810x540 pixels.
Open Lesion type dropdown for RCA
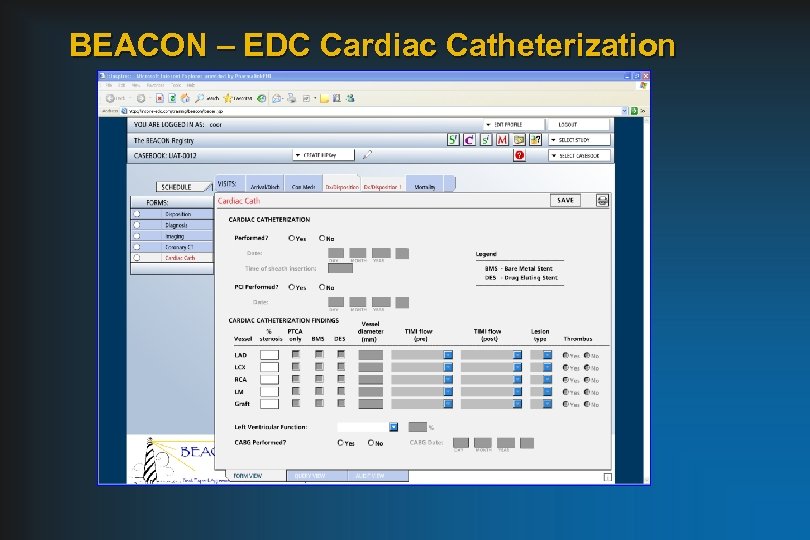pos(547,379)
